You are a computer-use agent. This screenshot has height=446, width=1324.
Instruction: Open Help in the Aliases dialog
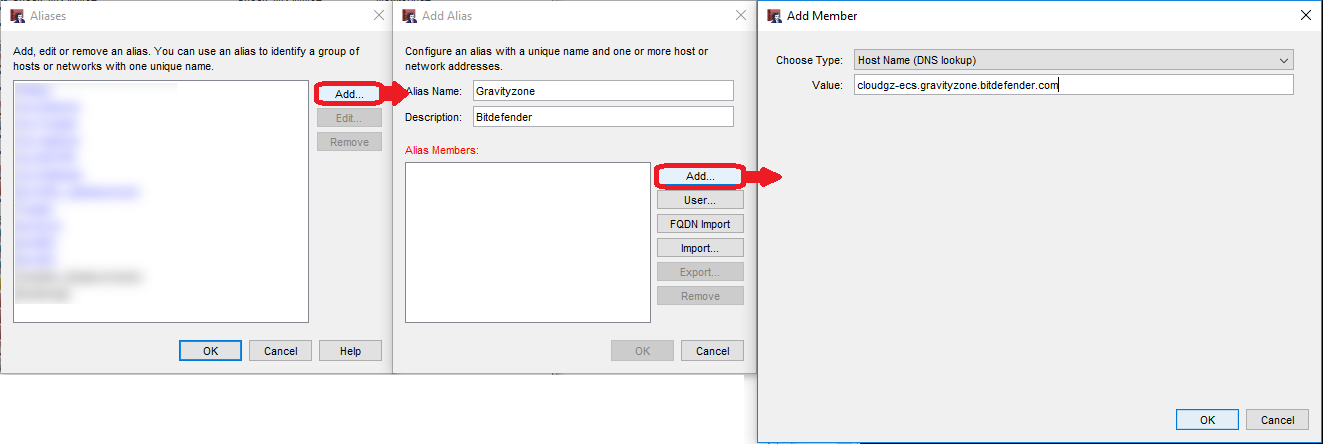pos(350,351)
